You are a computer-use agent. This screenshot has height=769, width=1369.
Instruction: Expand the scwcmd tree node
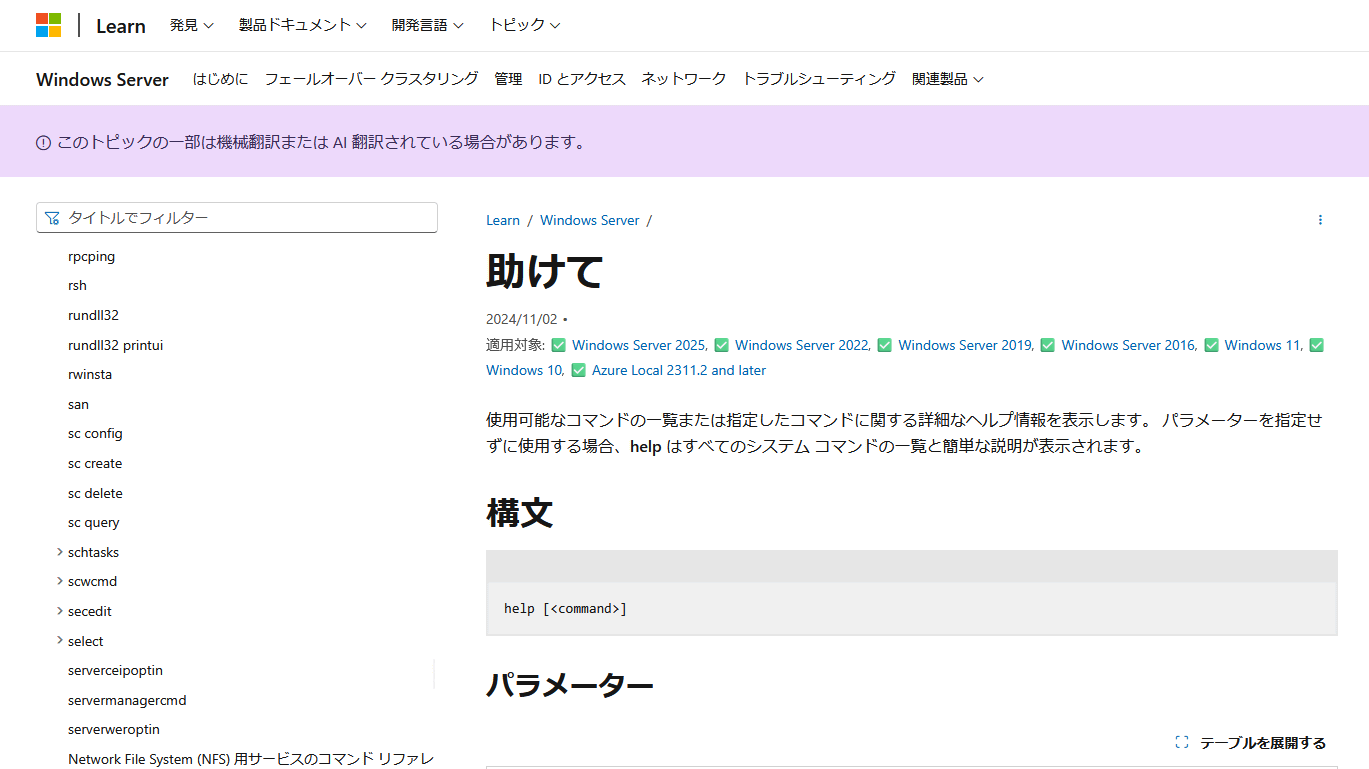[x=60, y=581]
